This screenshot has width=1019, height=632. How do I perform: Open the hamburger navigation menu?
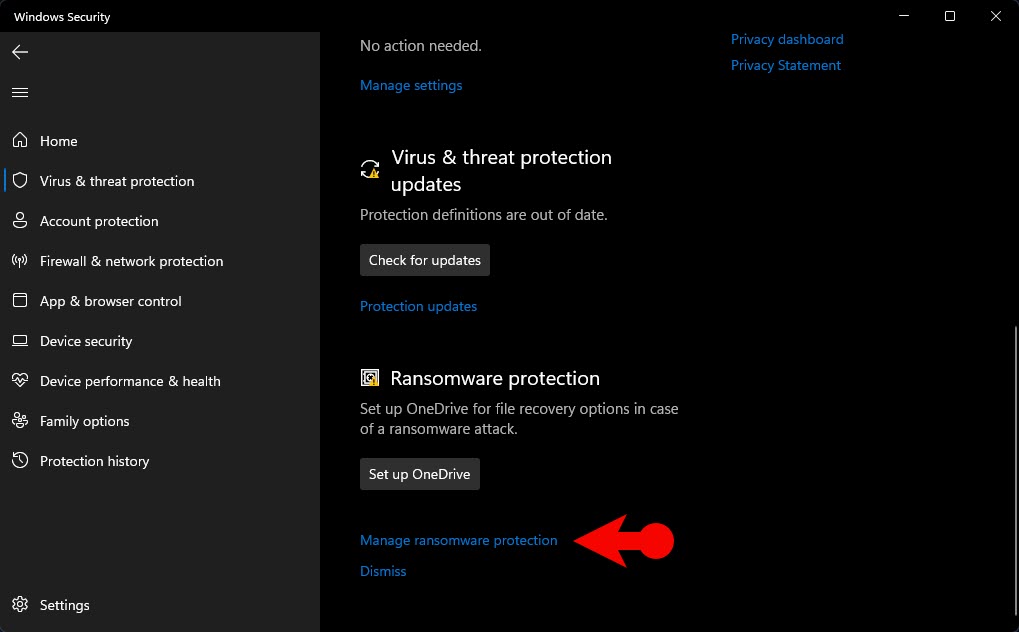point(20,92)
